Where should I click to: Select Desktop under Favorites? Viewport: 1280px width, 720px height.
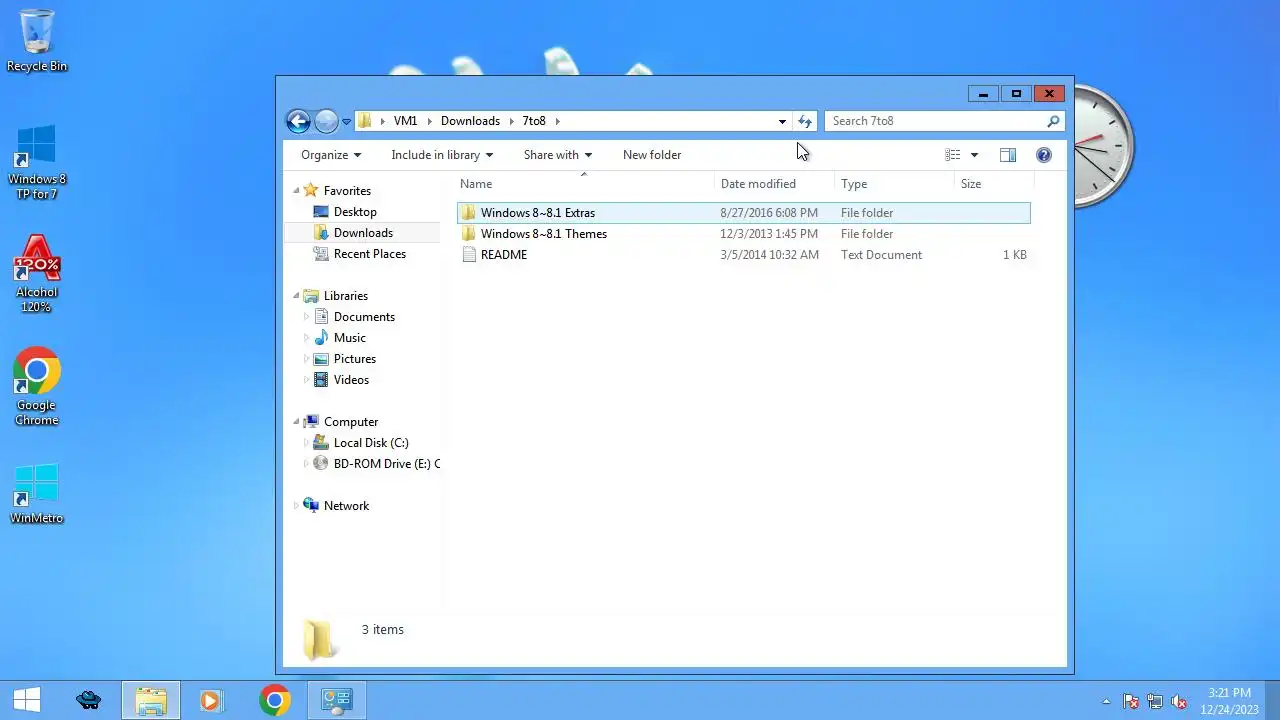coord(355,212)
